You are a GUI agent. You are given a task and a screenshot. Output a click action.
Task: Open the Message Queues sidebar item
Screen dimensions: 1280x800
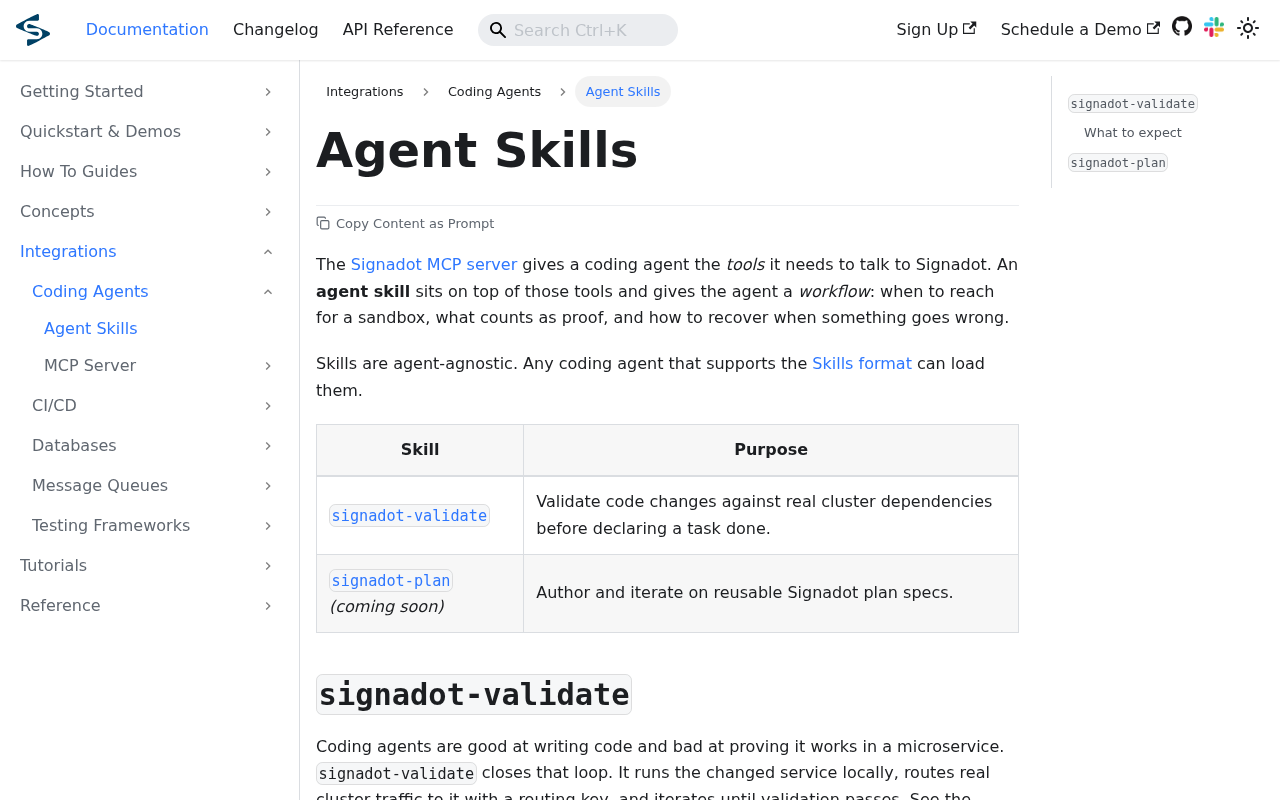click(x=100, y=486)
